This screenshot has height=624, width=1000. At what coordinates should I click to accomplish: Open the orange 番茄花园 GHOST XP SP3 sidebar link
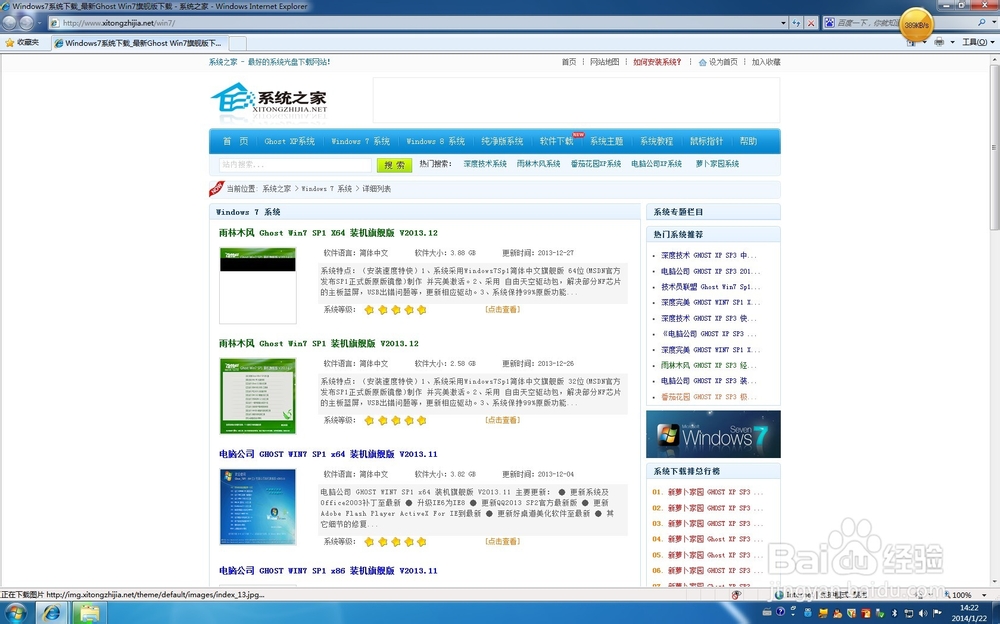[x=709, y=397]
